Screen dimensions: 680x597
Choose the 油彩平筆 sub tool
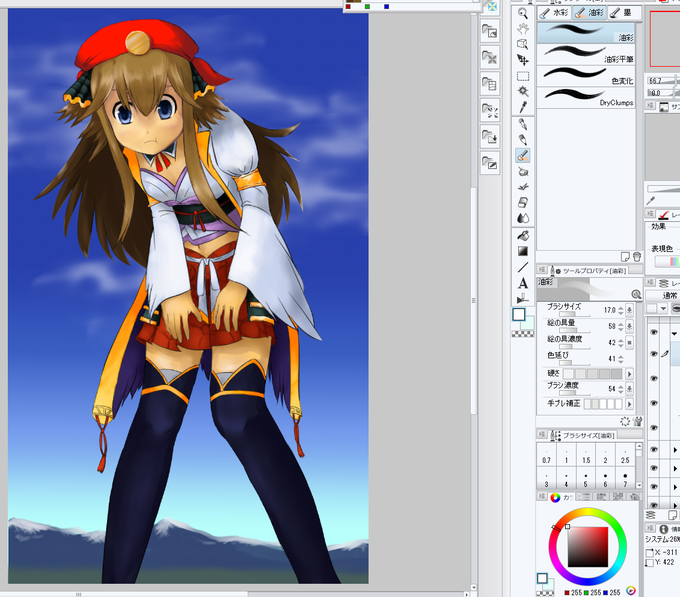pos(586,55)
